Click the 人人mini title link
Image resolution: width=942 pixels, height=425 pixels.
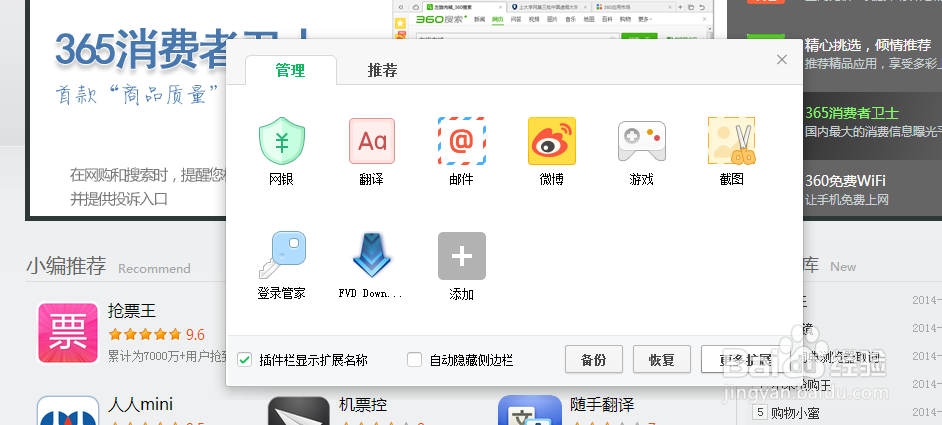pos(140,403)
